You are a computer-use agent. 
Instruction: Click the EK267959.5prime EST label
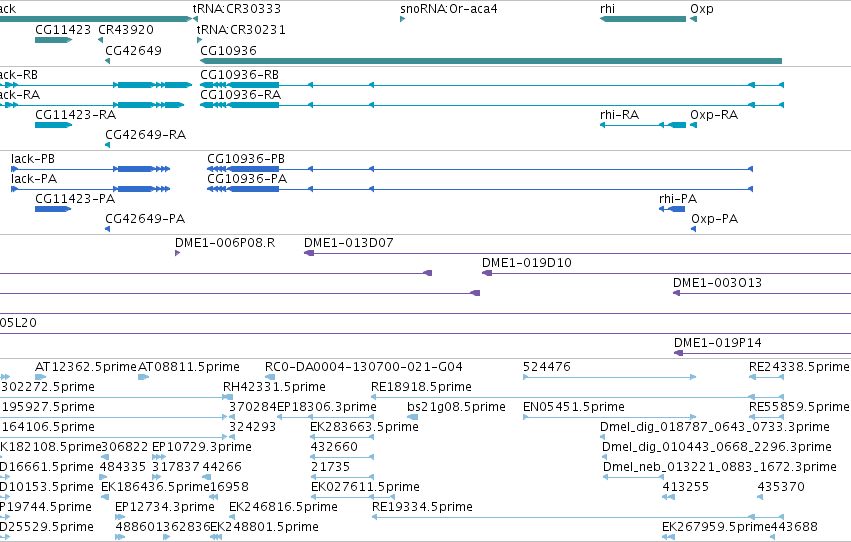point(716,527)
